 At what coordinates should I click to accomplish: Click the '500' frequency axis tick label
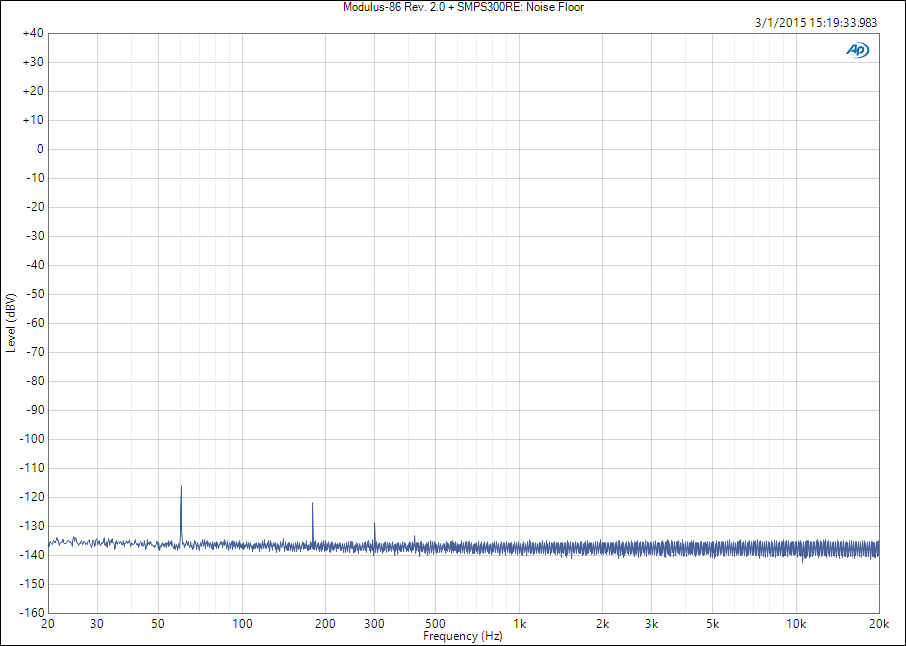pos(436,624)
